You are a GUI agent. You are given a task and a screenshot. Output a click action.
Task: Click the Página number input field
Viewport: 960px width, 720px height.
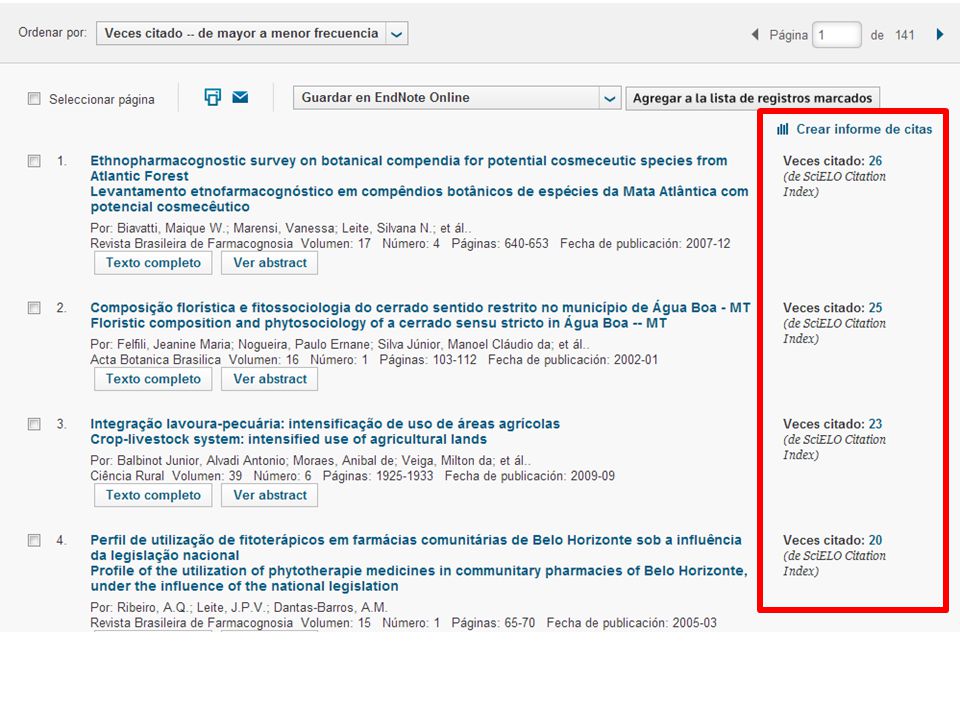(x=836, y=34)
